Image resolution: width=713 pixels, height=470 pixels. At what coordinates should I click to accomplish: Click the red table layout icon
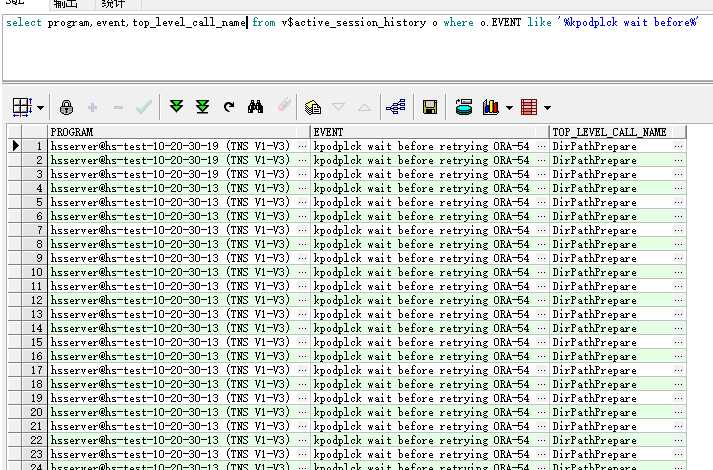[529, 107]
